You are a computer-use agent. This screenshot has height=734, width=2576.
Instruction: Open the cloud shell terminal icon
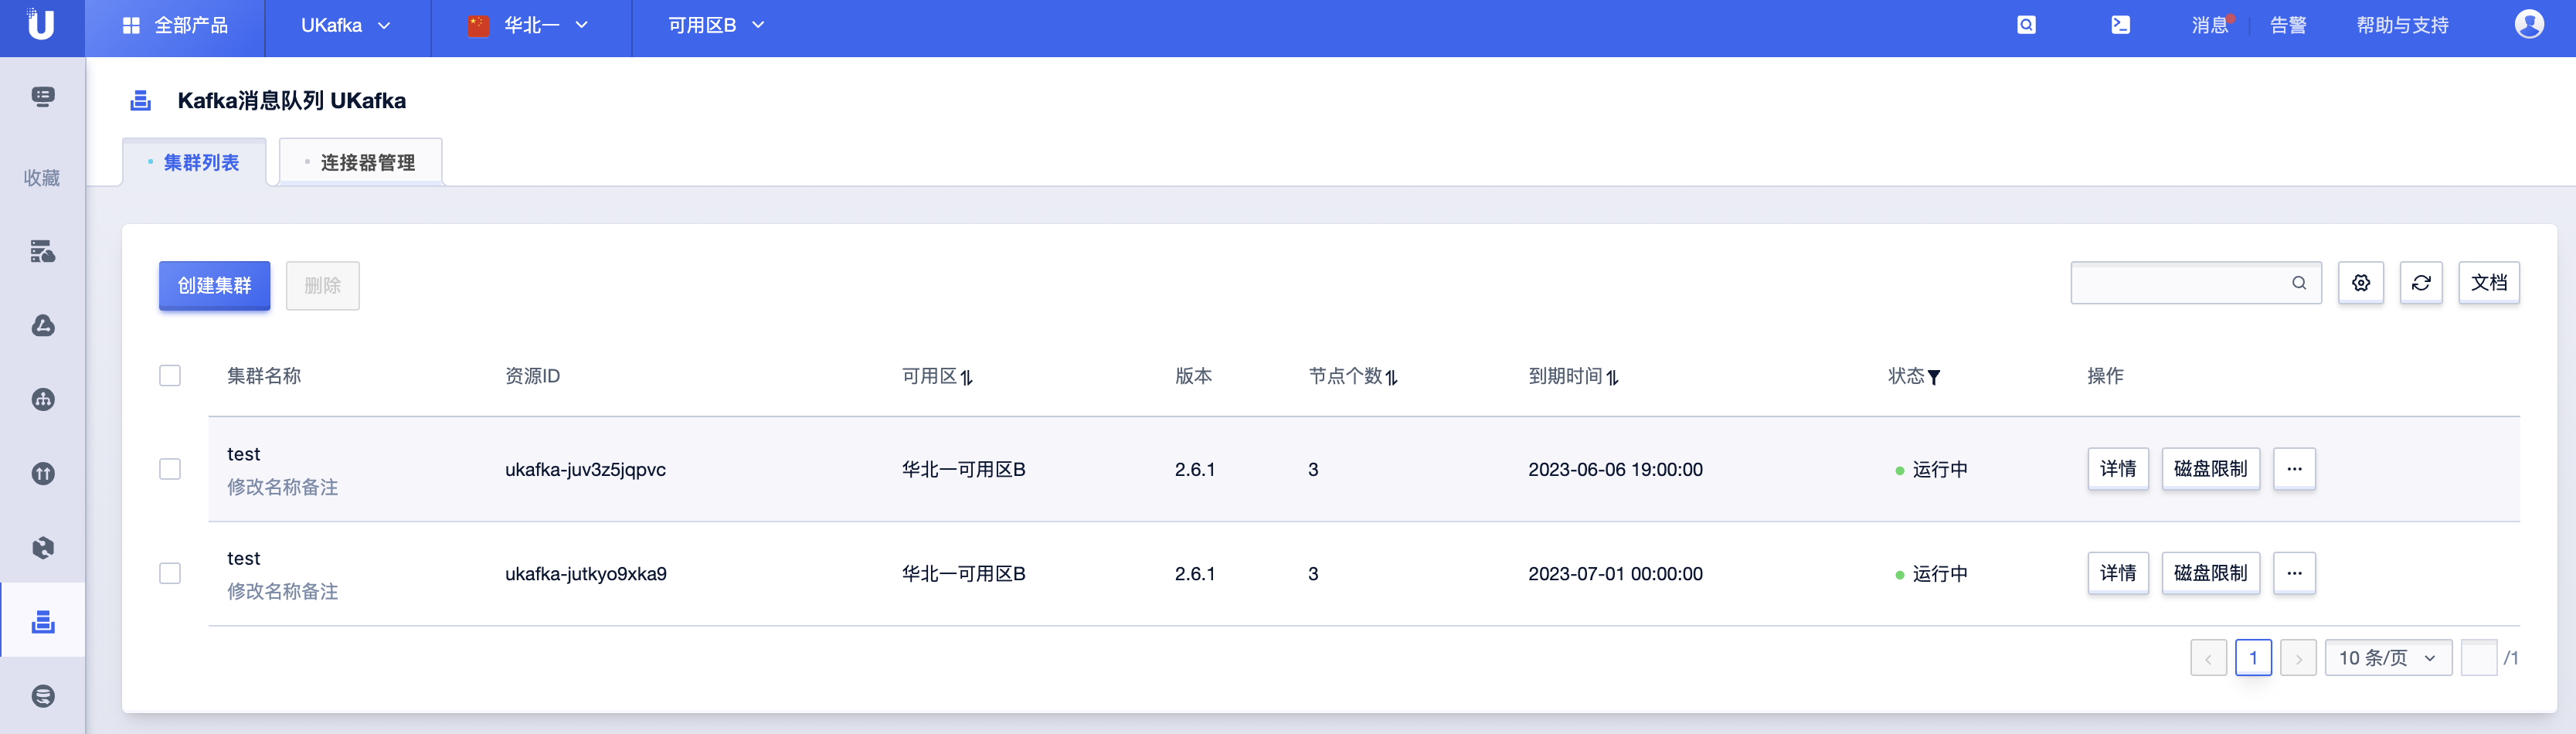[x=2120, y=25]
